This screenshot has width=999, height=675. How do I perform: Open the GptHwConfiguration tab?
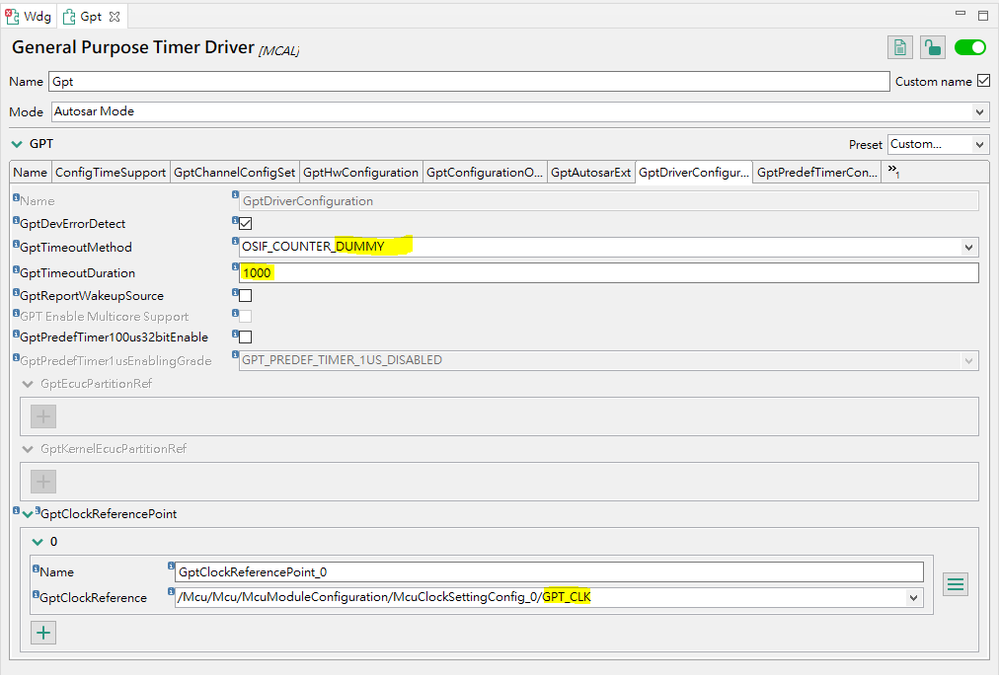[361, 173]
